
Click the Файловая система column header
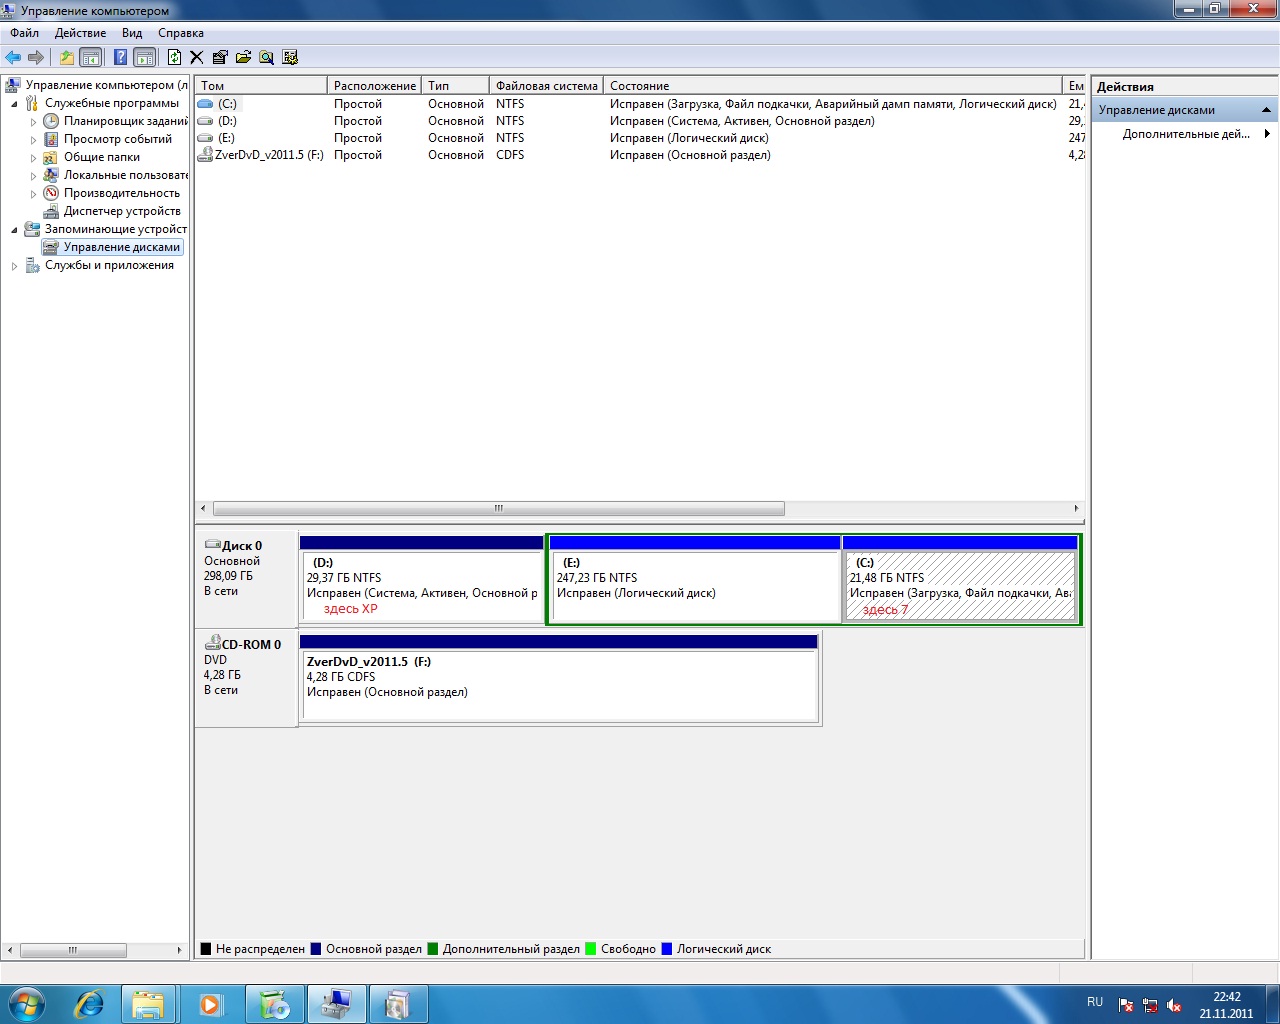546,86
